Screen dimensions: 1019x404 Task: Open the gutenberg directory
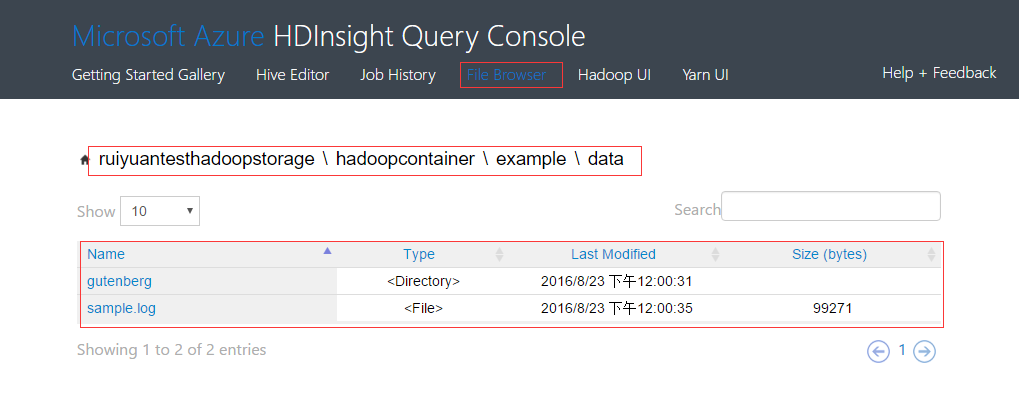pos(119,281)
